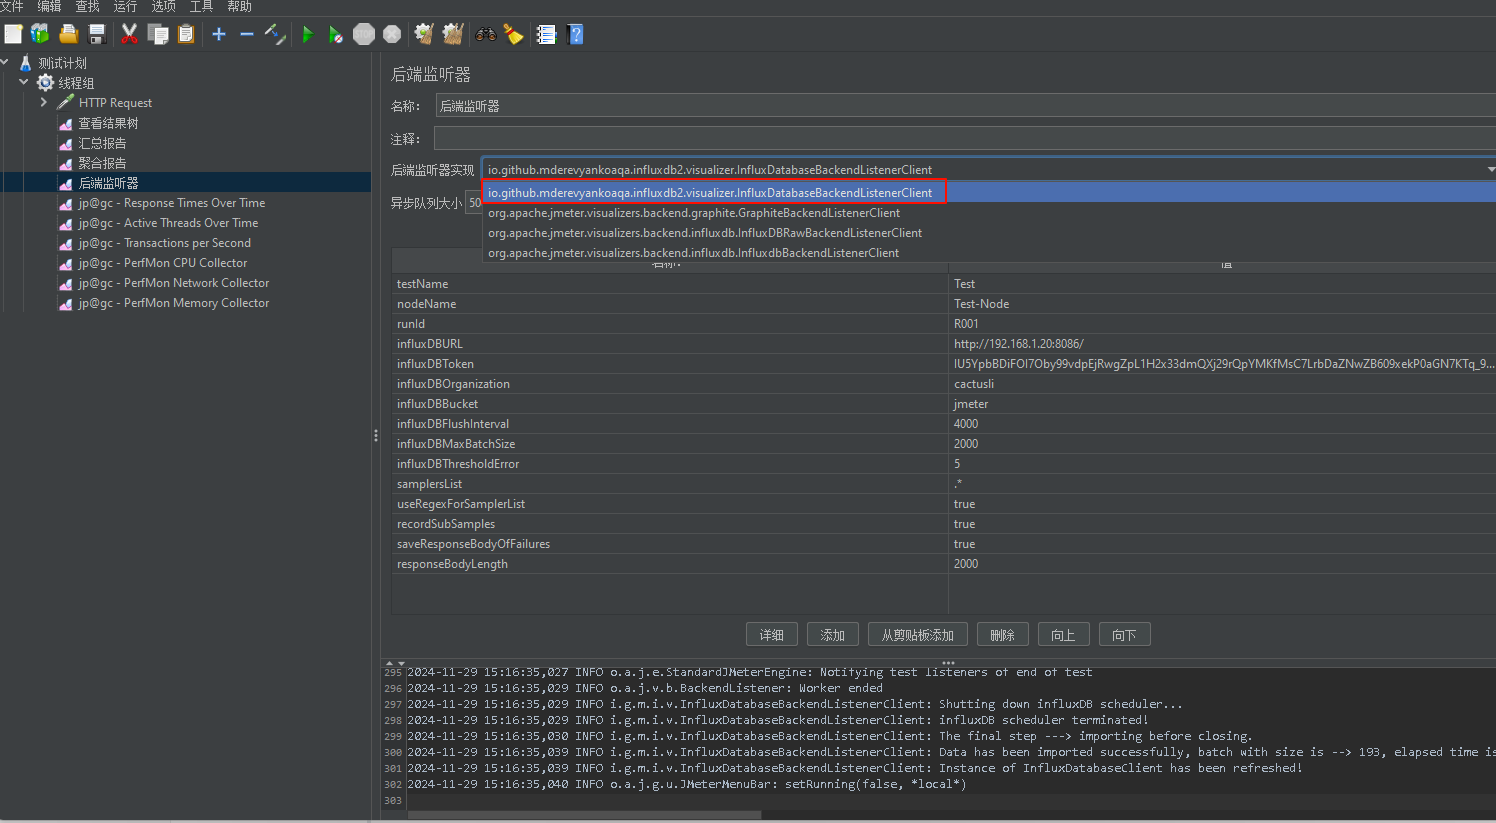Click the HTTP Request pipette icon in the tree

tap(66, 102)
